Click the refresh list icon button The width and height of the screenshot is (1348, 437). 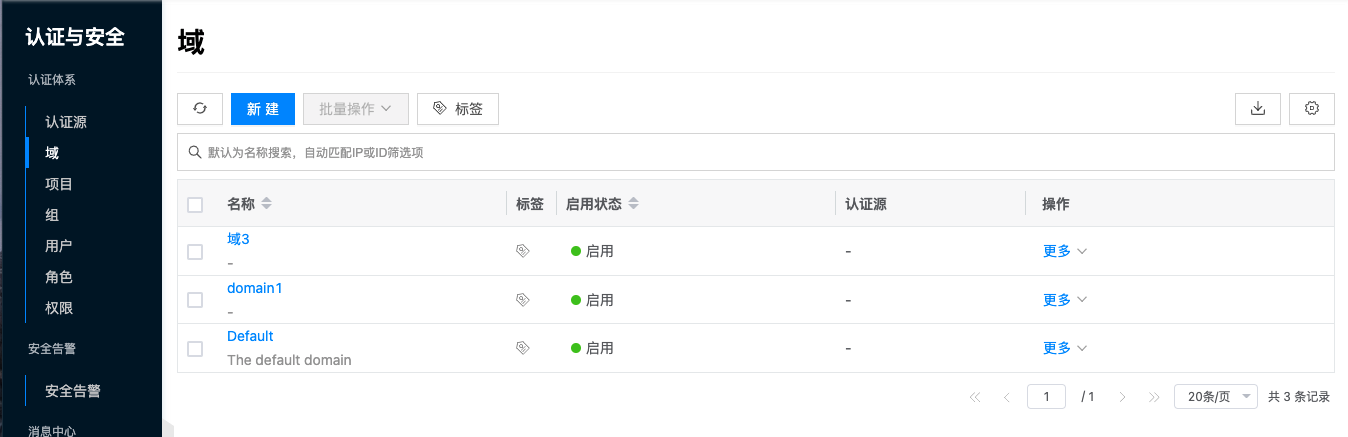coord(200,109)
